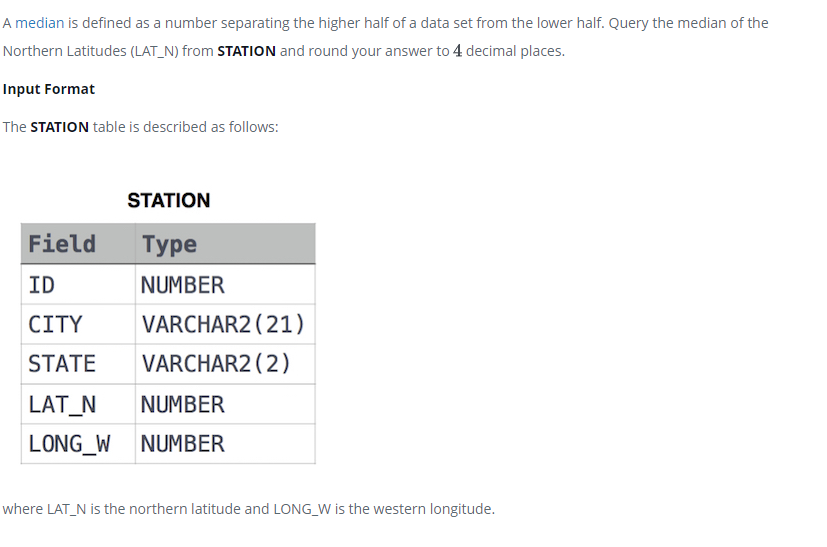Click NUMBER type in ID row
This screenshot has width=827, height=547.
coord(225,284)
